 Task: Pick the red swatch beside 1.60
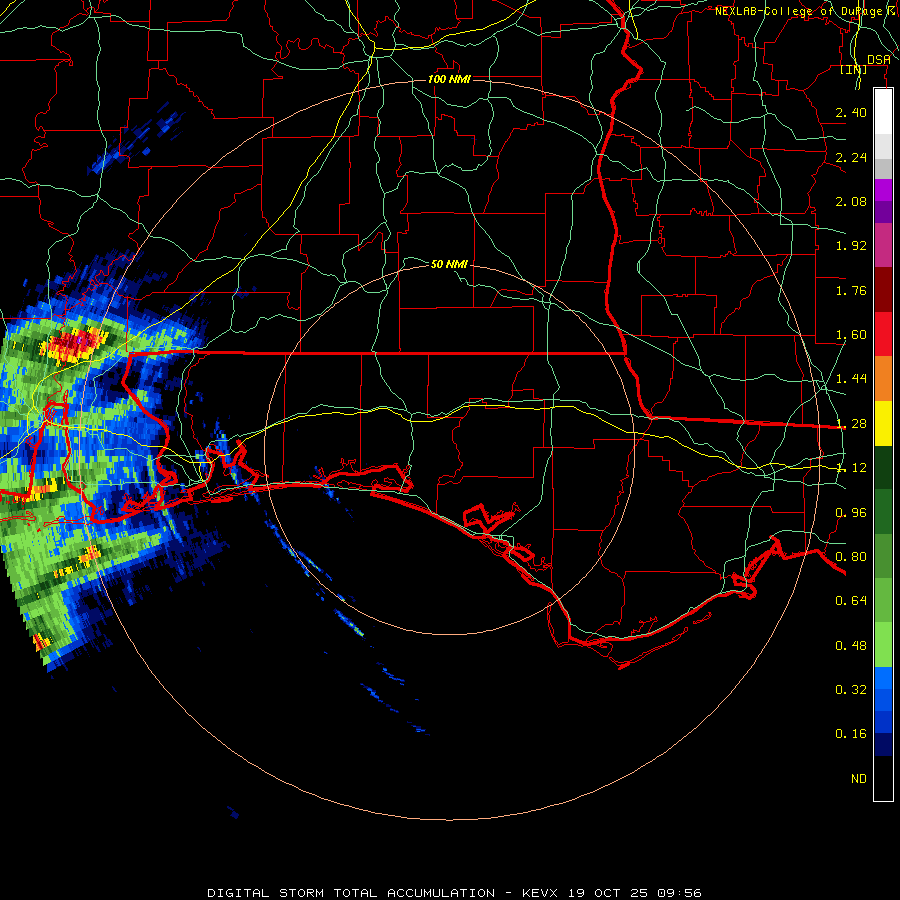[x=883, y=334]
